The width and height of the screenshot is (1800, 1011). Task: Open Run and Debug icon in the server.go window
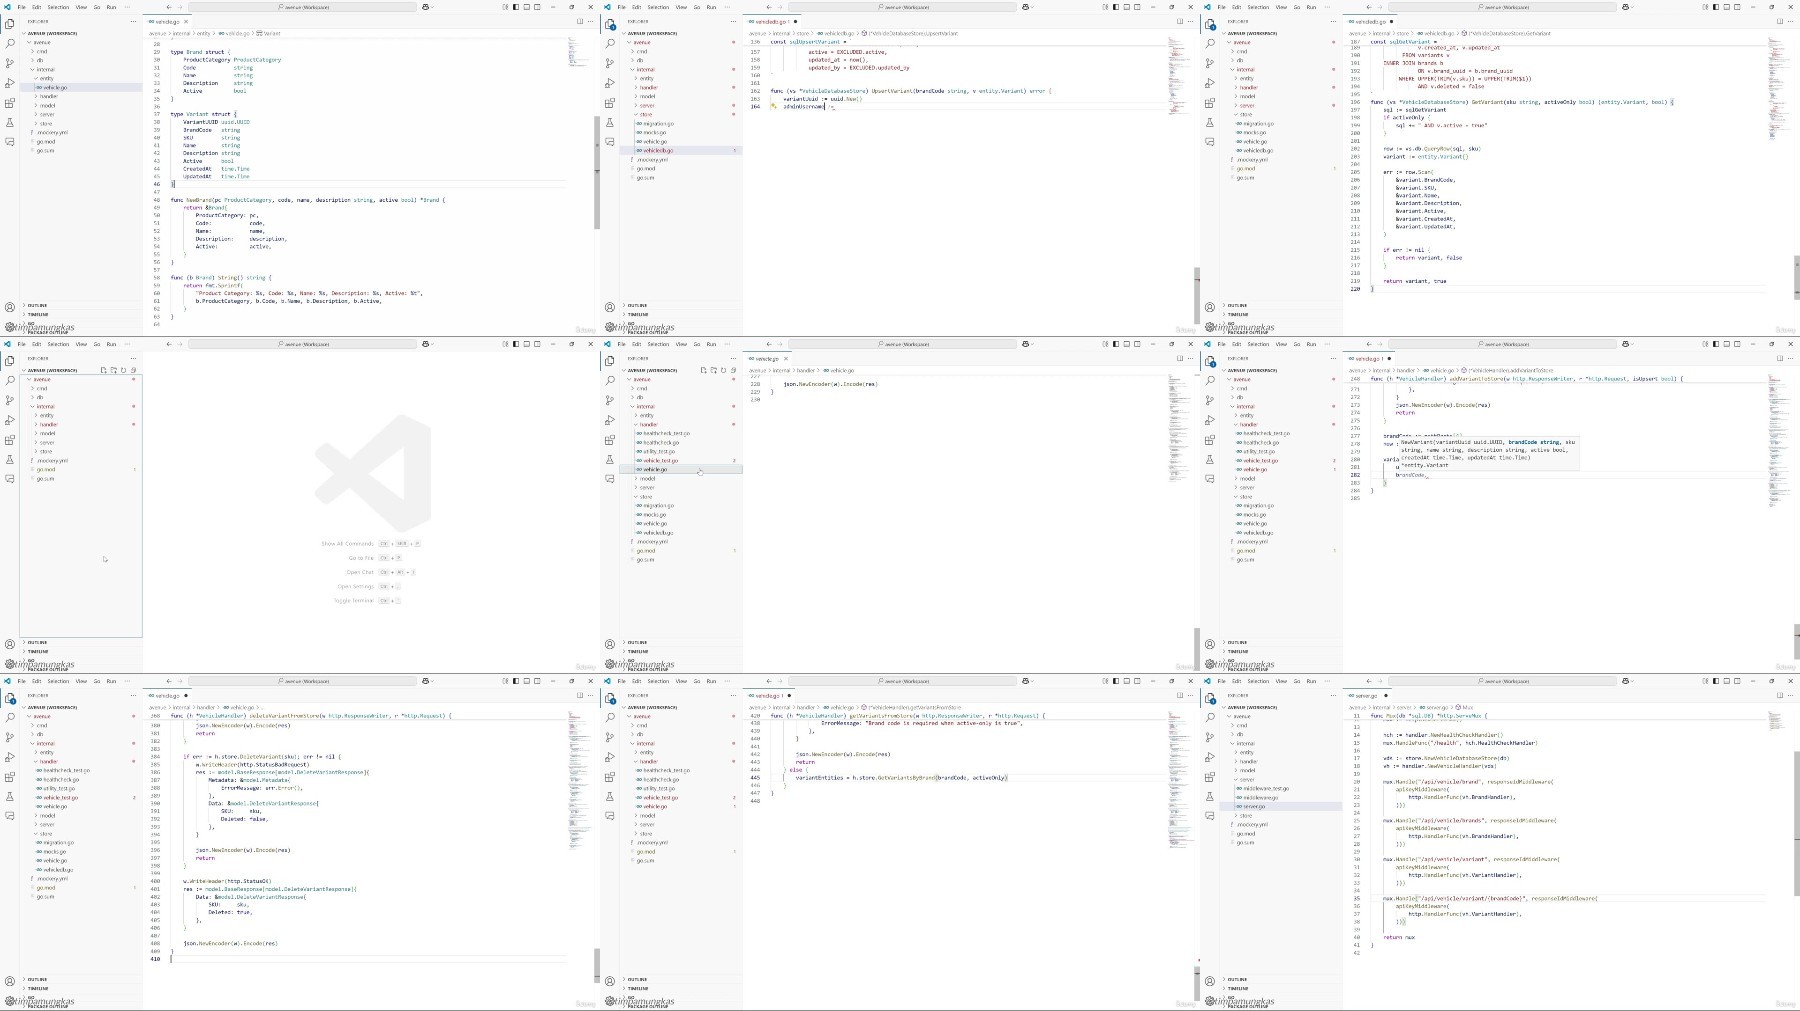(x=1210, y=757)
